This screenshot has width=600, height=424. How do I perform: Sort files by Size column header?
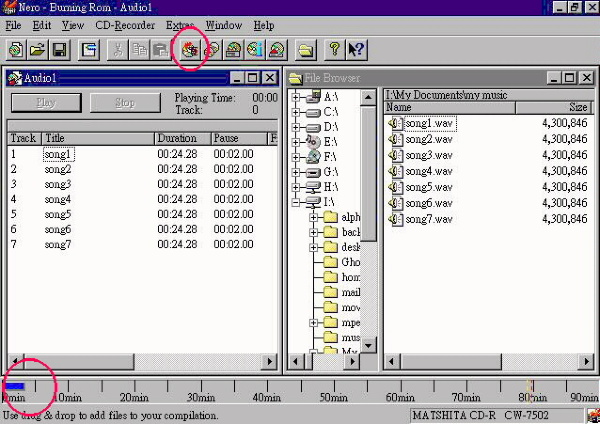pos(554,108)
